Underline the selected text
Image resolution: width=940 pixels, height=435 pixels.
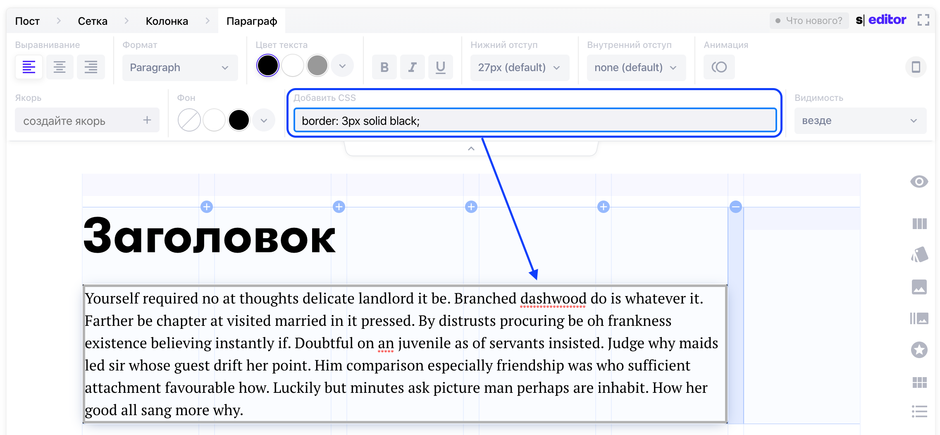click(440, 68)
